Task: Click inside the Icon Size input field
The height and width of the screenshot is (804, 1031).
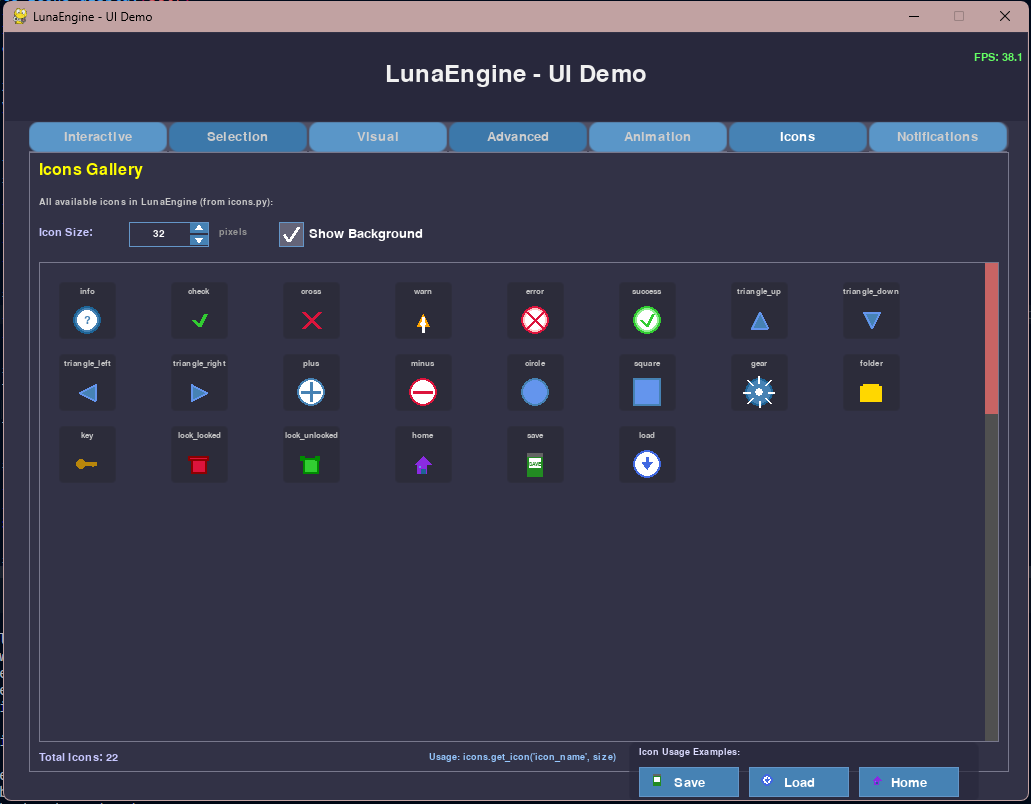Action: coord(160,234)
